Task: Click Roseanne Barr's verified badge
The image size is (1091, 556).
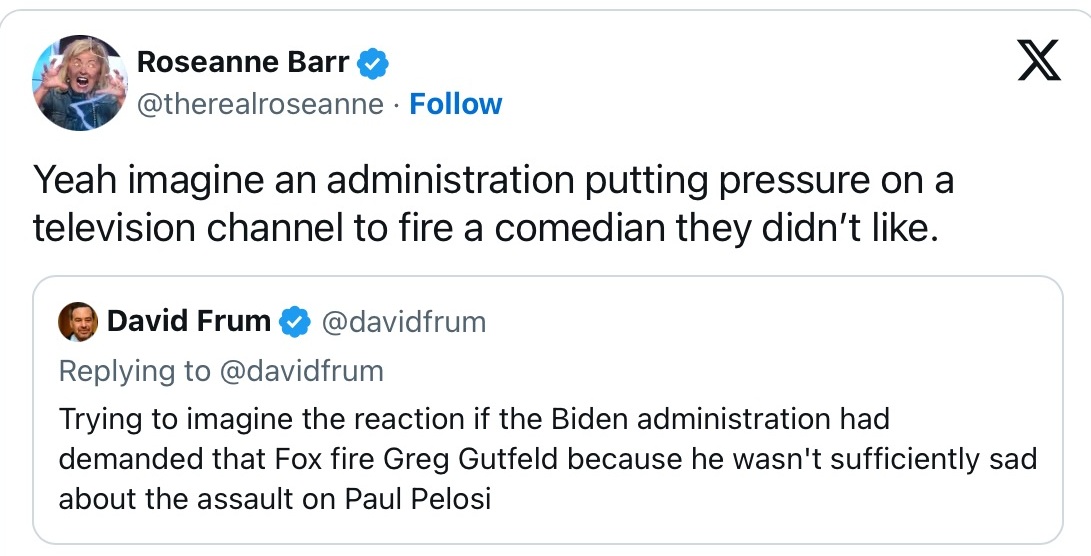Action: 373,63
